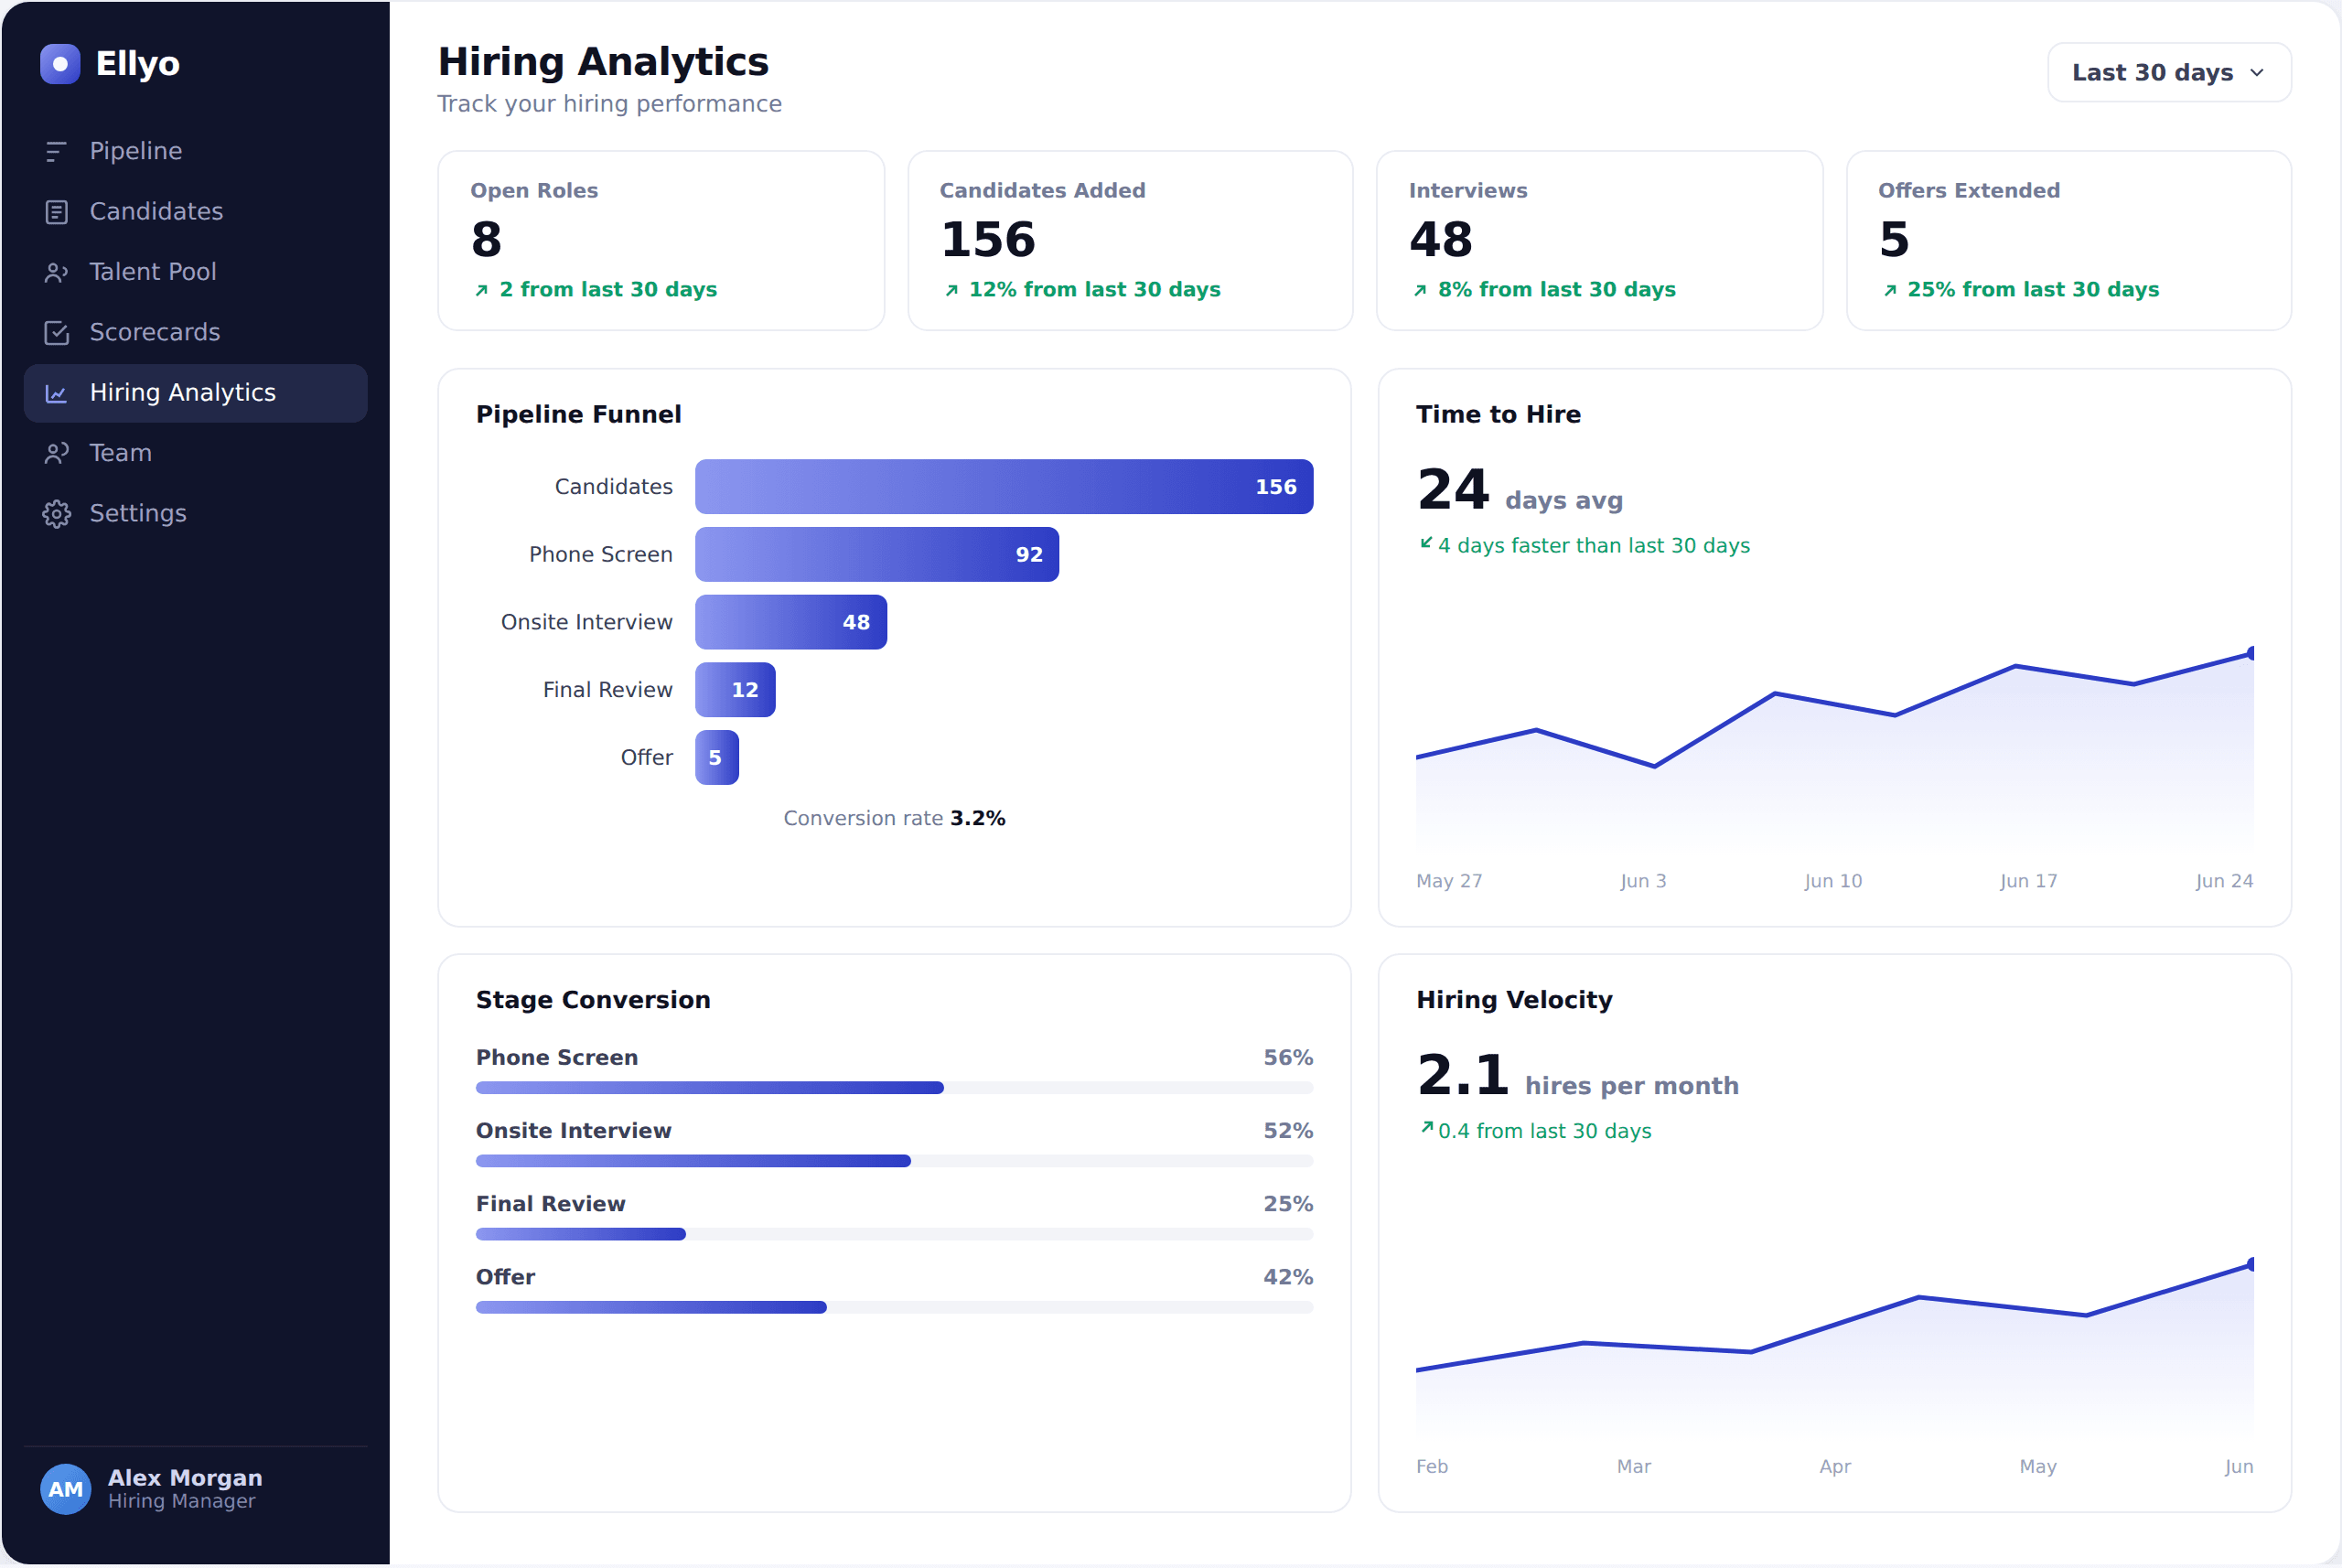The height and width of the screenshot is (1568, 2342).
Task: Click the Time to Hire chart's last data point
Action: click(2251, 653)
